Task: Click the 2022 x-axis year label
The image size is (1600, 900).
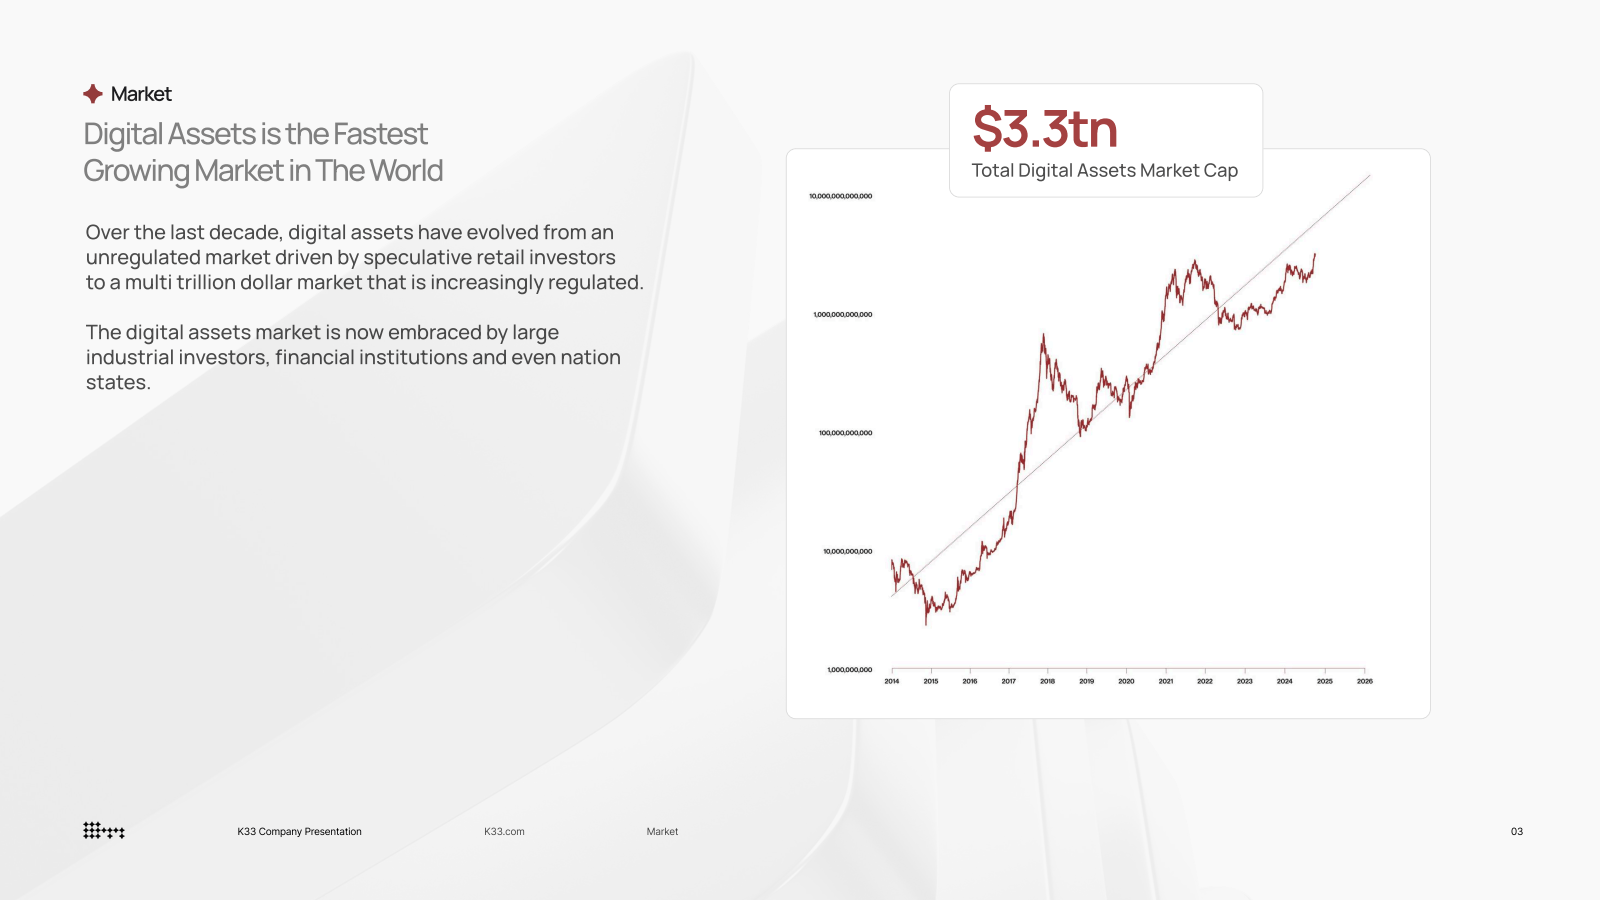Action: click(1205, 681)
